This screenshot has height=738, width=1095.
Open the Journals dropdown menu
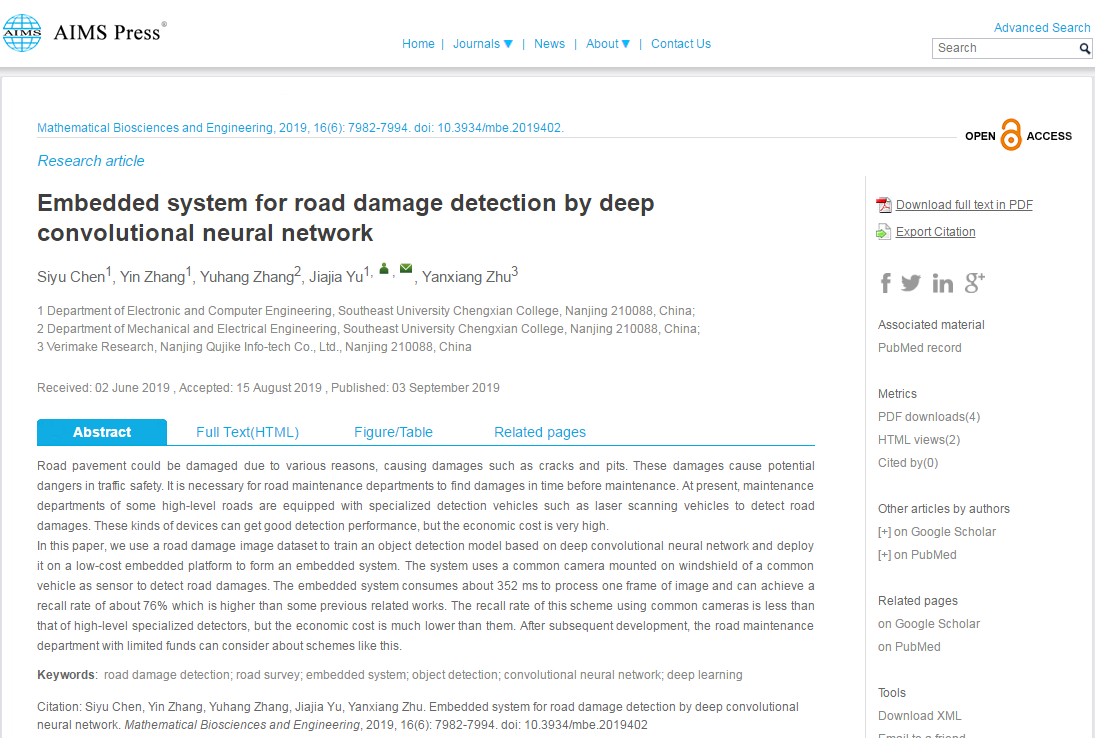pos(483,44)
